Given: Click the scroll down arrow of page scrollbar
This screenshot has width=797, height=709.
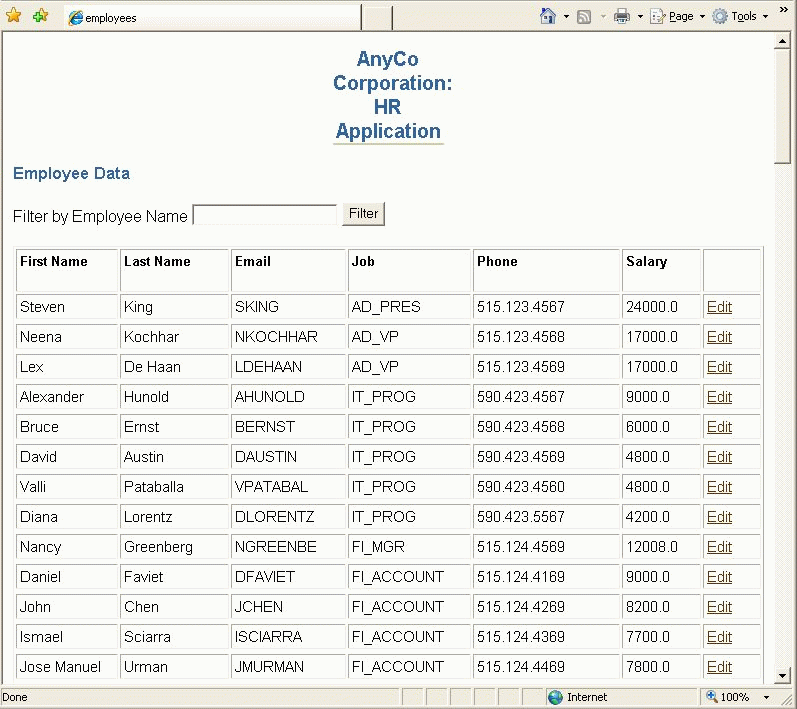Looking at the screenshot, I should pos(783,675).
